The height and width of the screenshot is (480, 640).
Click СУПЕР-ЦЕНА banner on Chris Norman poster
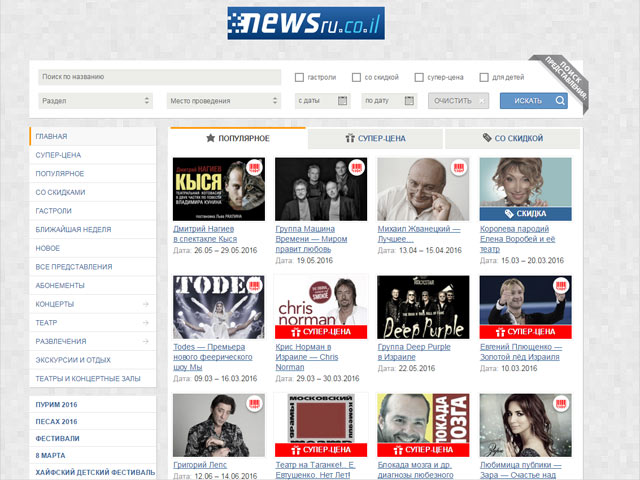pyautogui.click(x=321, y=332)
